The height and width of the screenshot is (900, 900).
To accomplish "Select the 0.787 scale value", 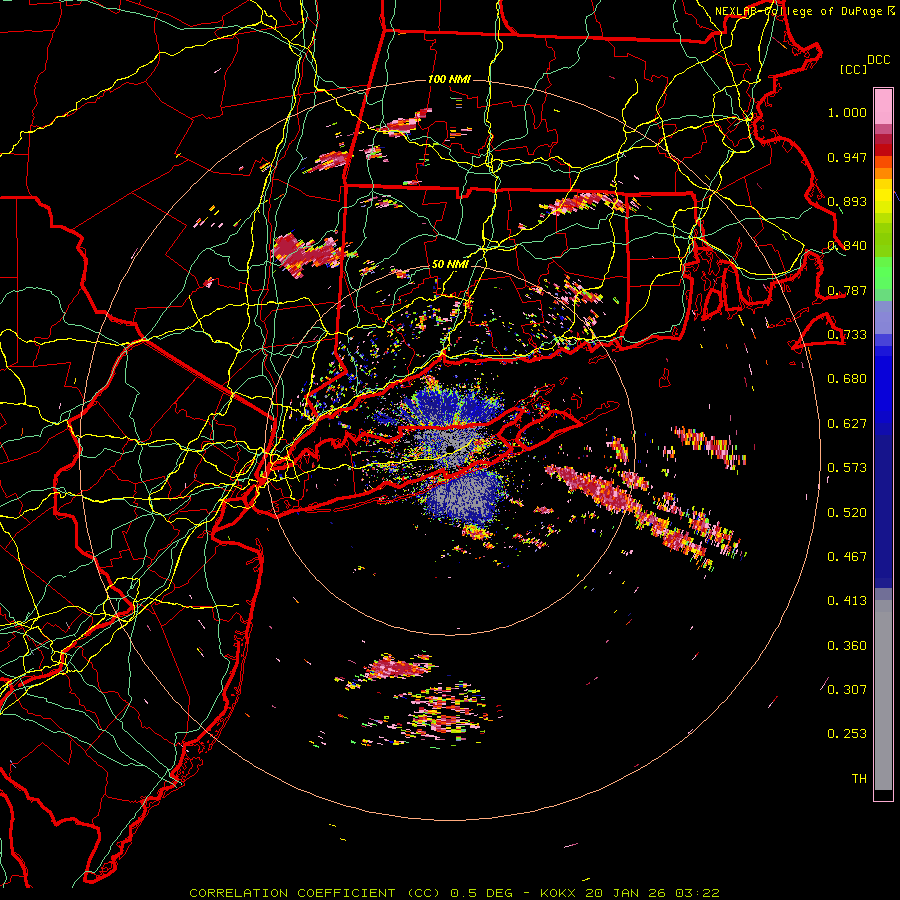I will [847, 290].
